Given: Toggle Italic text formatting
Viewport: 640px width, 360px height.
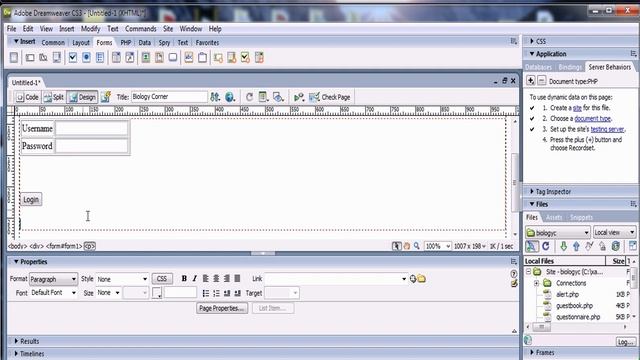Looking at the screenshot, I should coord(194,279).
